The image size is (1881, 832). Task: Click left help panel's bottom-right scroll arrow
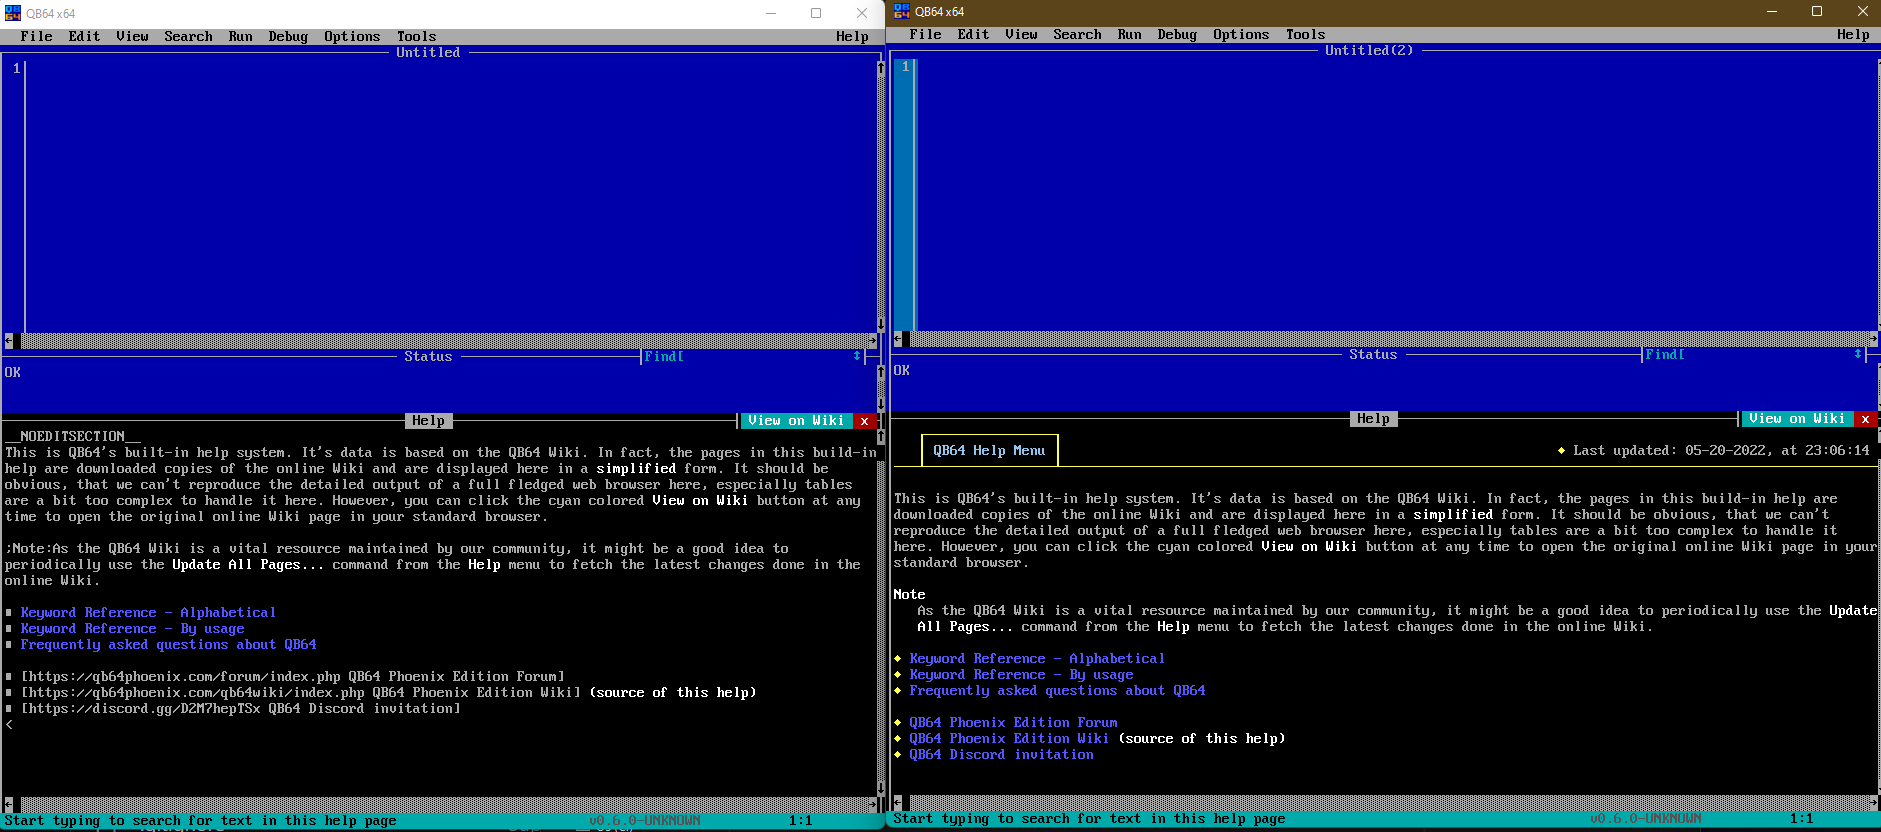point(873,805)
